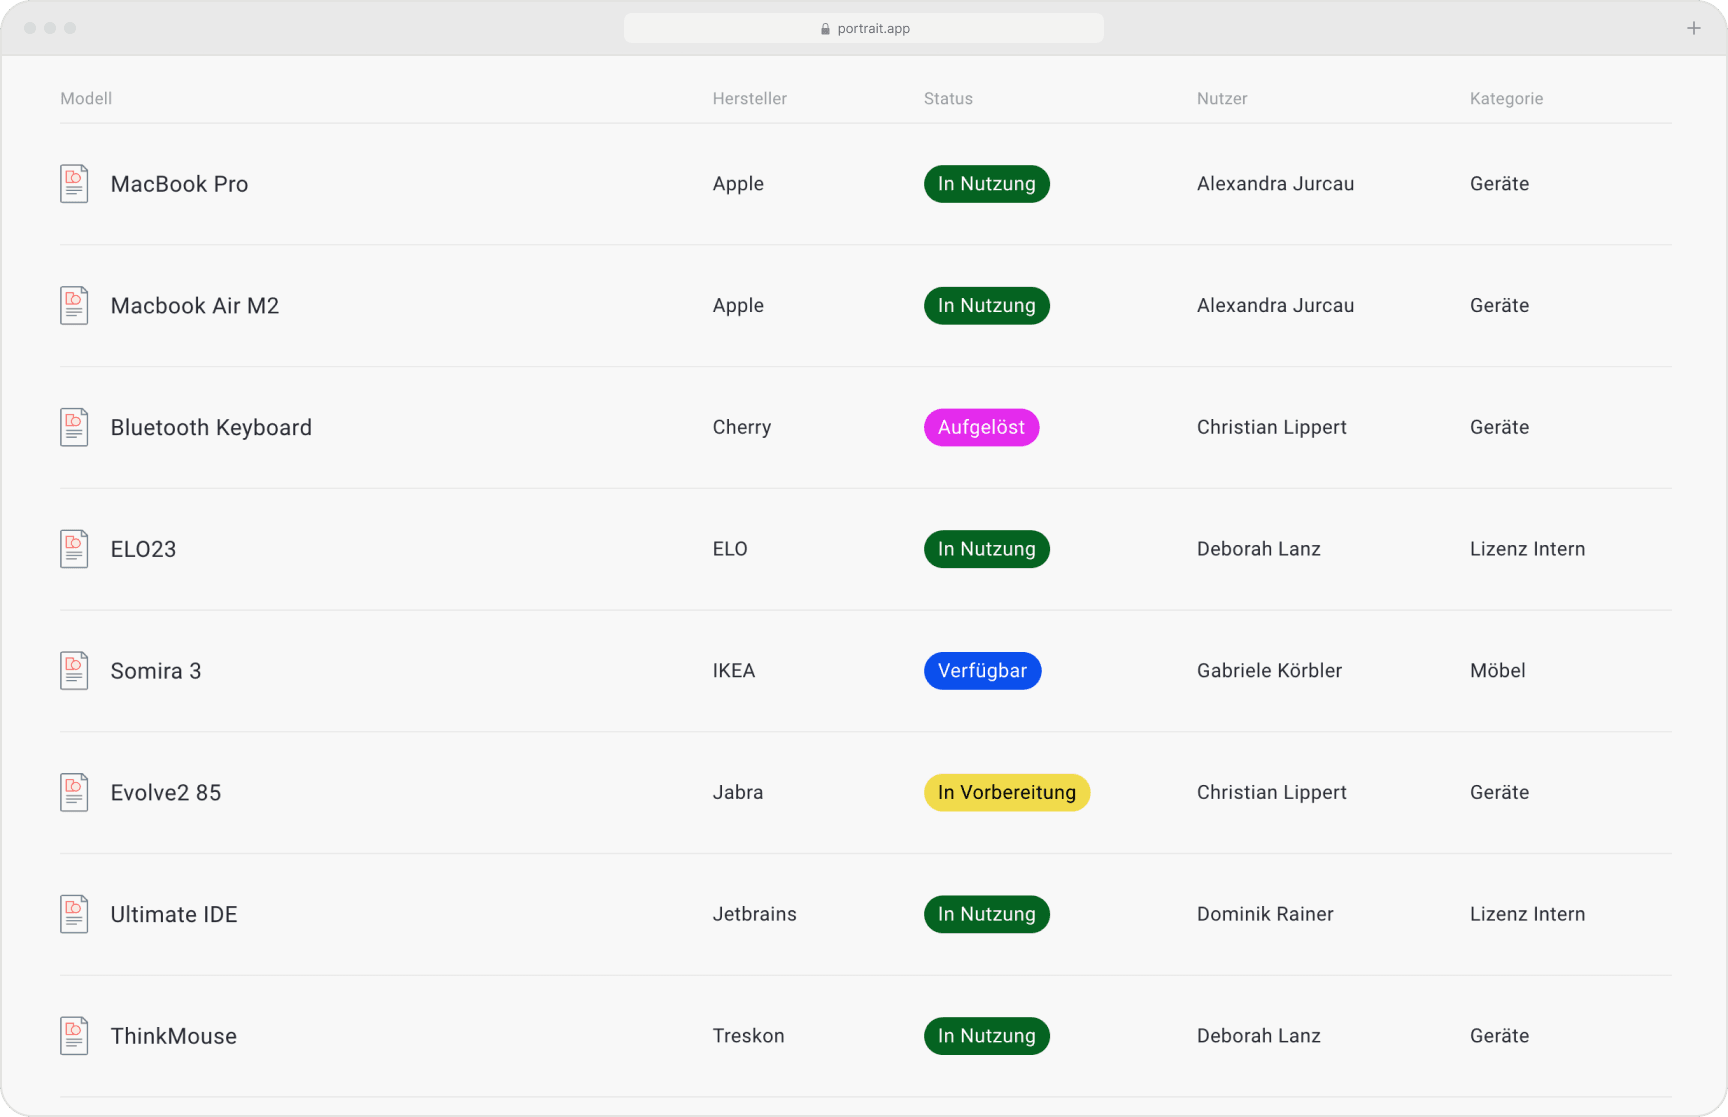Click the Evolve2 85 document icon
The image size is (1728, 1117).
point(74,792)
